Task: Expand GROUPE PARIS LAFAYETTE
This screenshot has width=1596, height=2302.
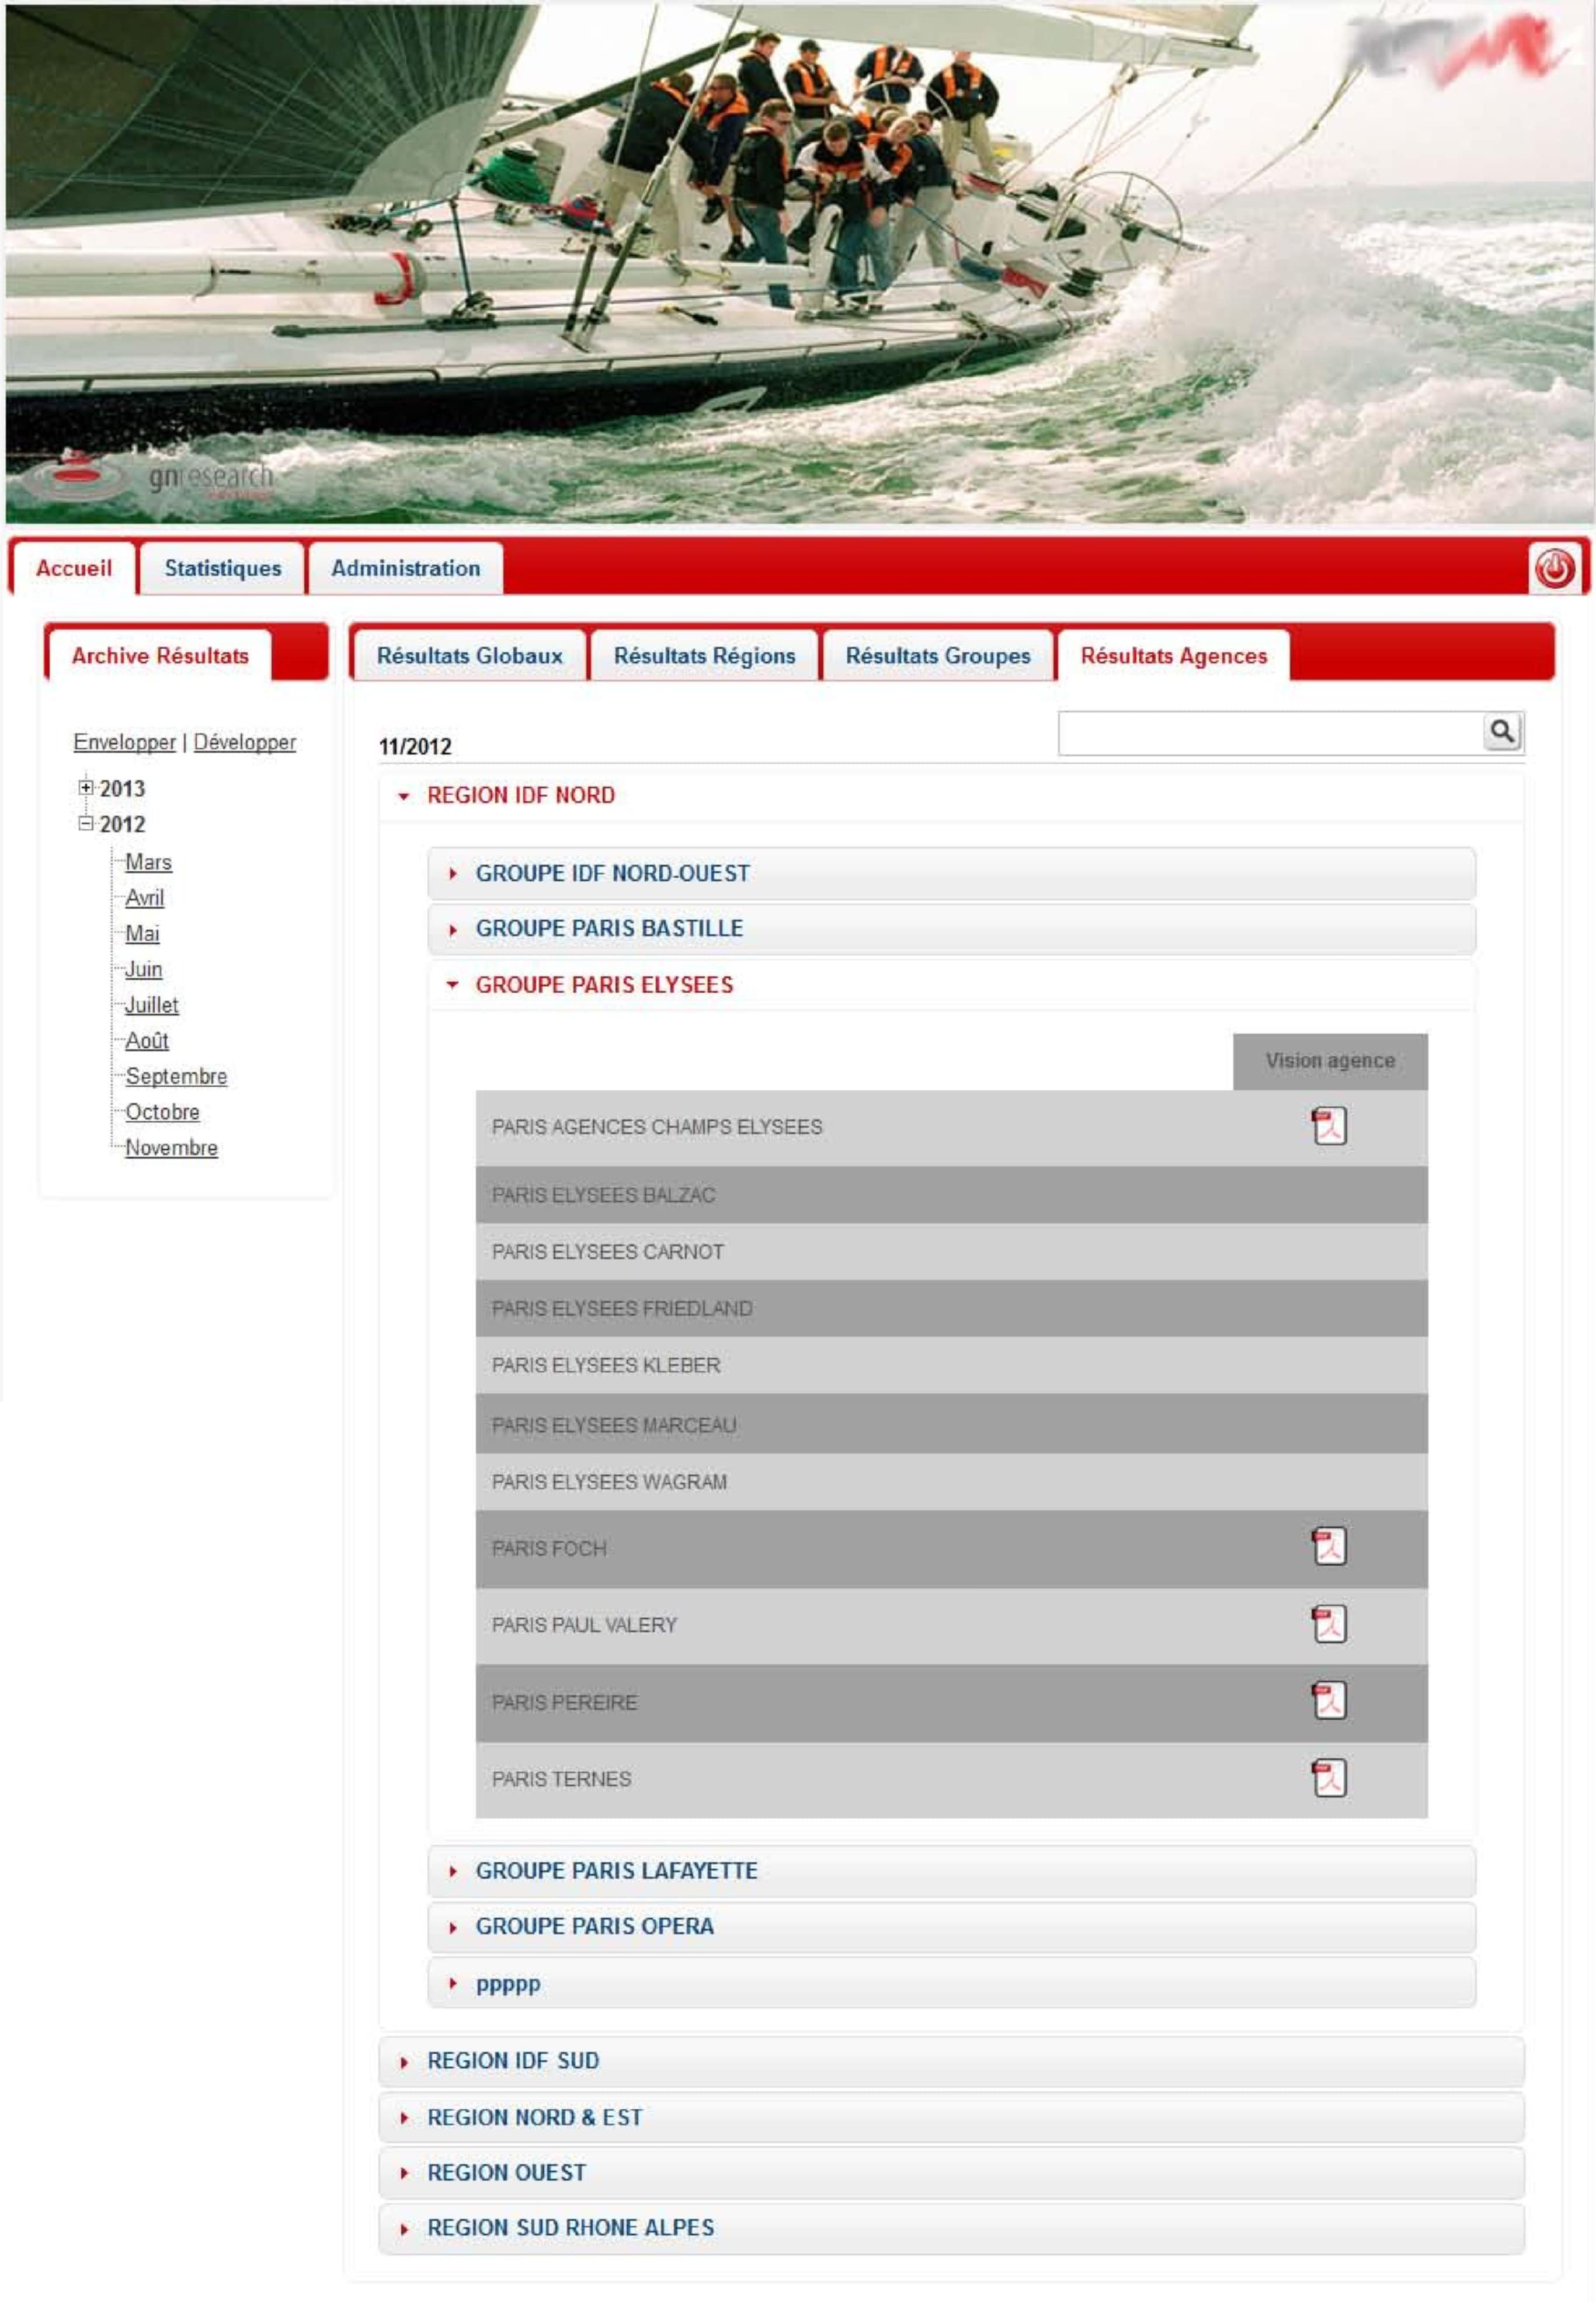Action: coord(951,1871)
